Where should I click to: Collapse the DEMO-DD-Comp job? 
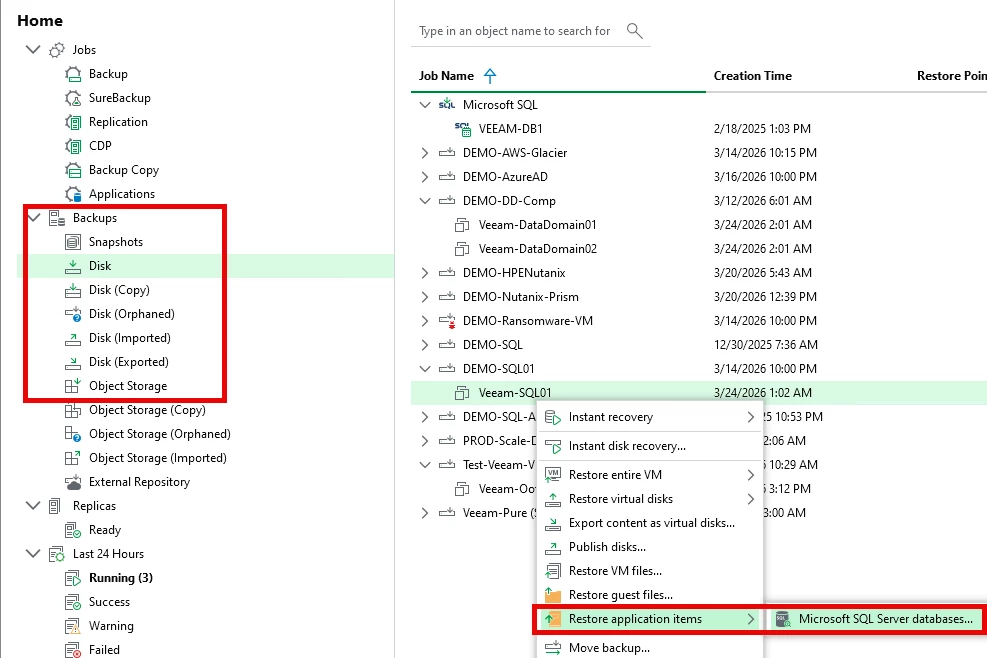[425, 201]
